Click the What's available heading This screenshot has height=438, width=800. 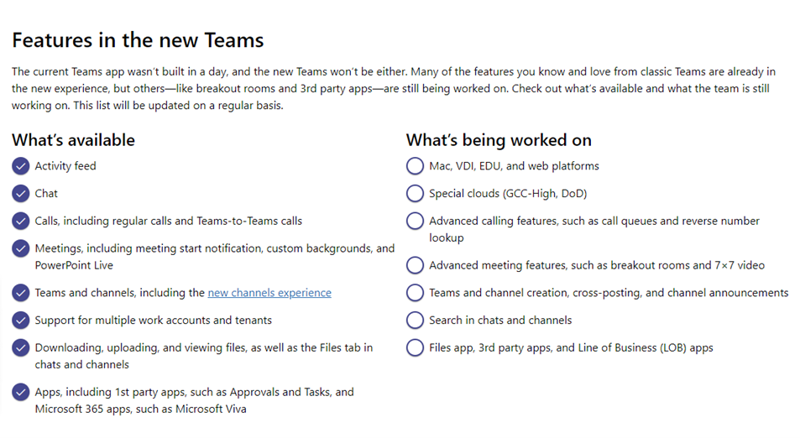coord(73,140)
